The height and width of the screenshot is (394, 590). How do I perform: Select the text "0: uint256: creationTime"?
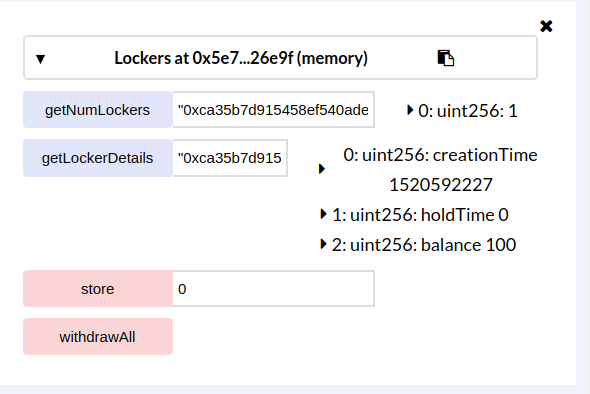click(x=440, y=155)
